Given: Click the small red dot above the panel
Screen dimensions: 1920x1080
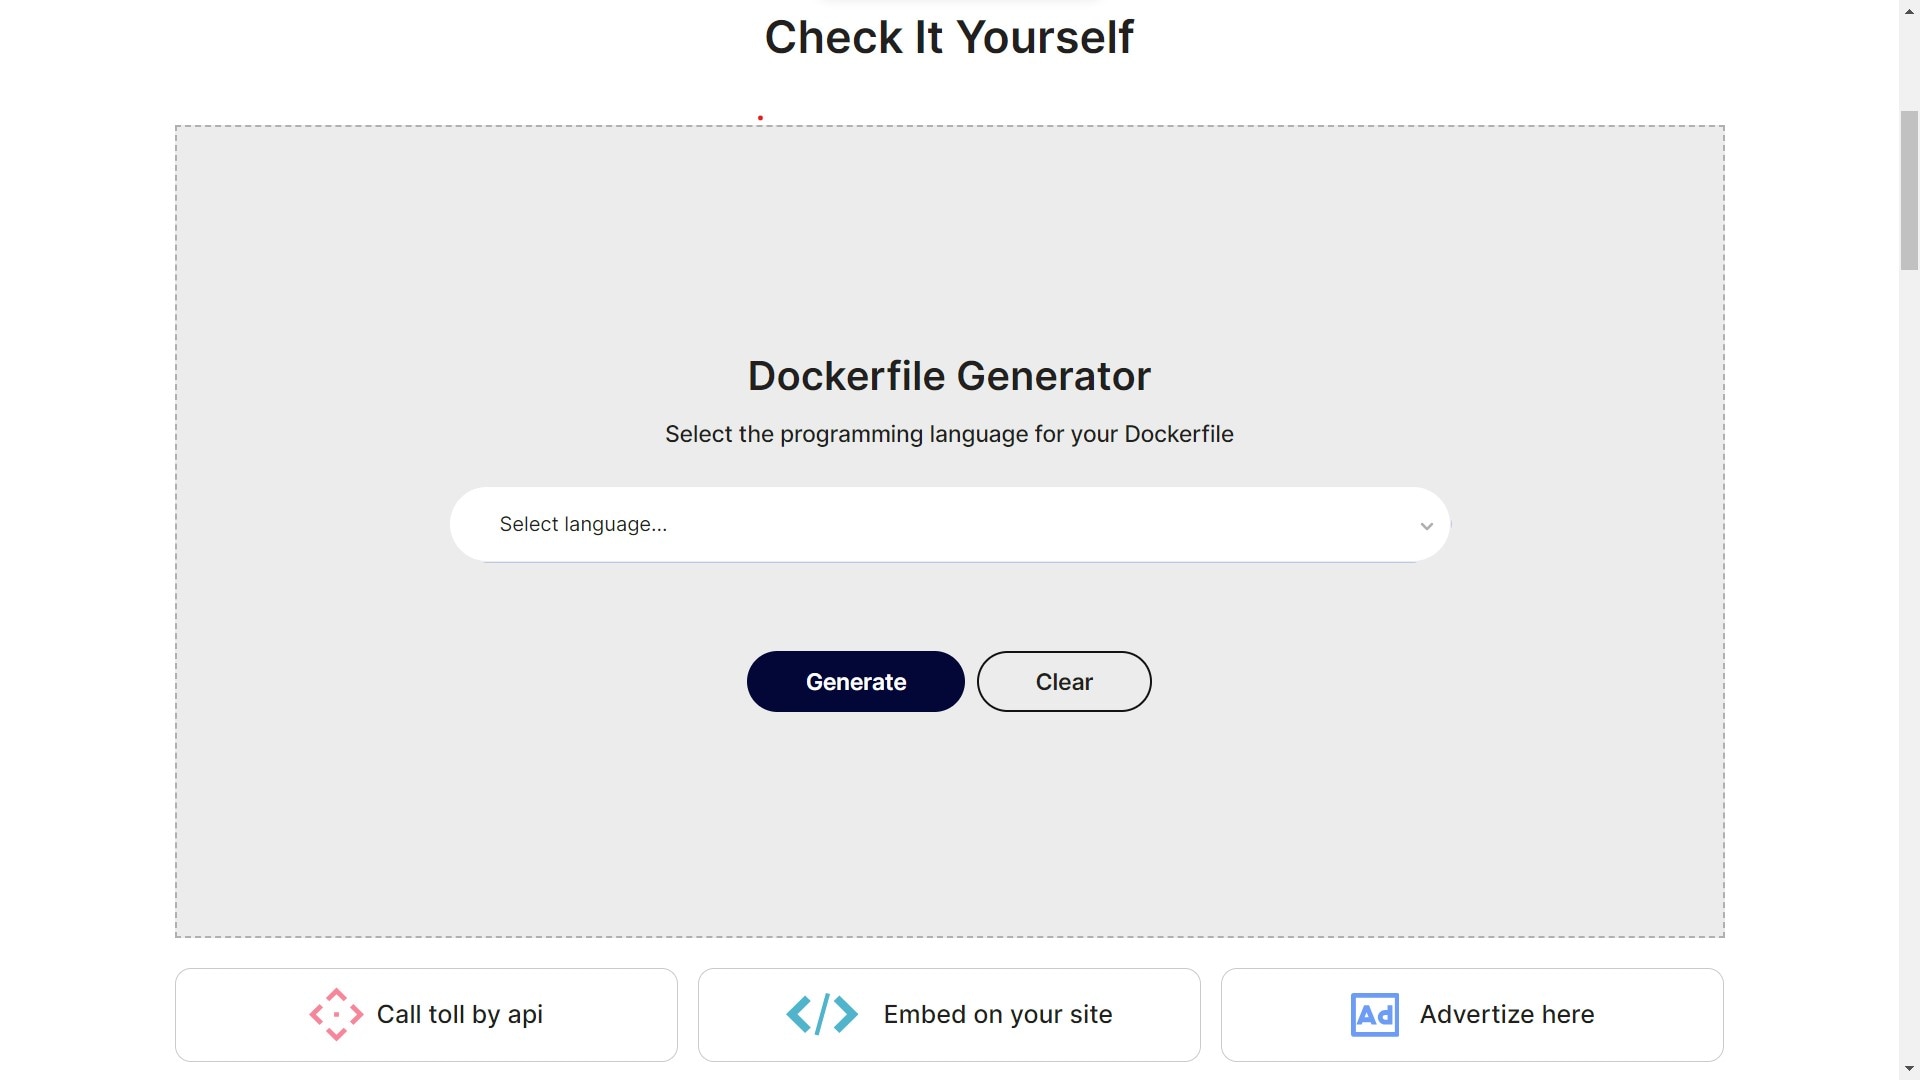Looking at the screenshot, I should 760,118.
